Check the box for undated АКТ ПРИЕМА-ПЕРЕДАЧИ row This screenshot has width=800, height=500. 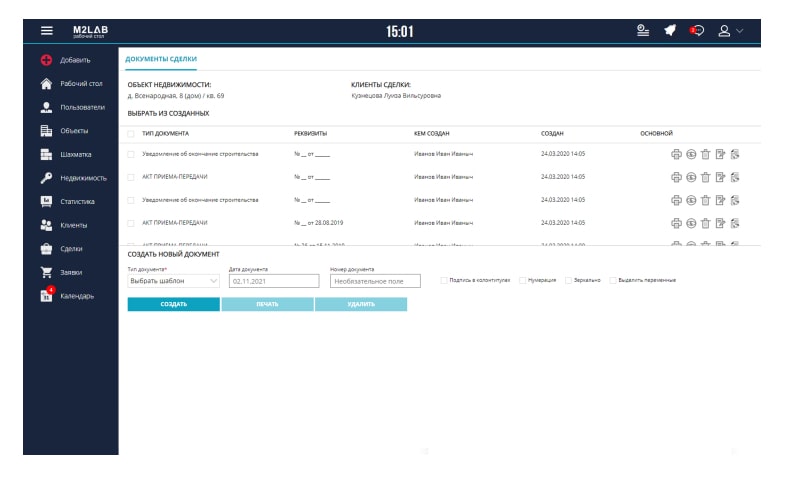coord(131,177)
